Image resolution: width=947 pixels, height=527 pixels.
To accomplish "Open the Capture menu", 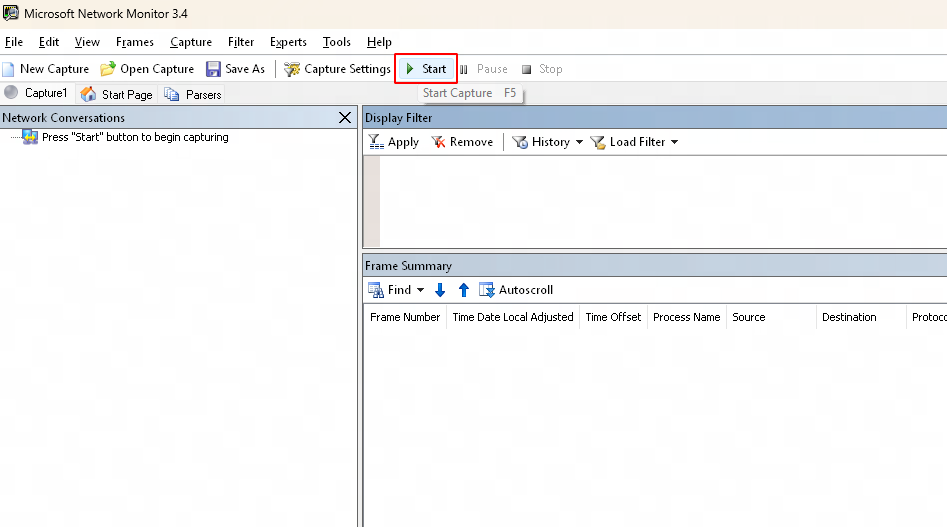I will (x=191, y=42).
